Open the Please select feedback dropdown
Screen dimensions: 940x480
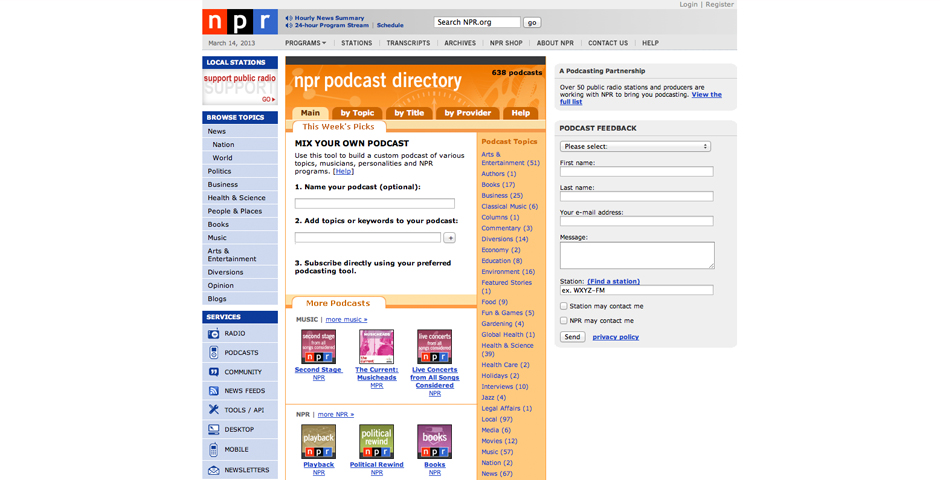pyautogui.click(x=635, y=146)
